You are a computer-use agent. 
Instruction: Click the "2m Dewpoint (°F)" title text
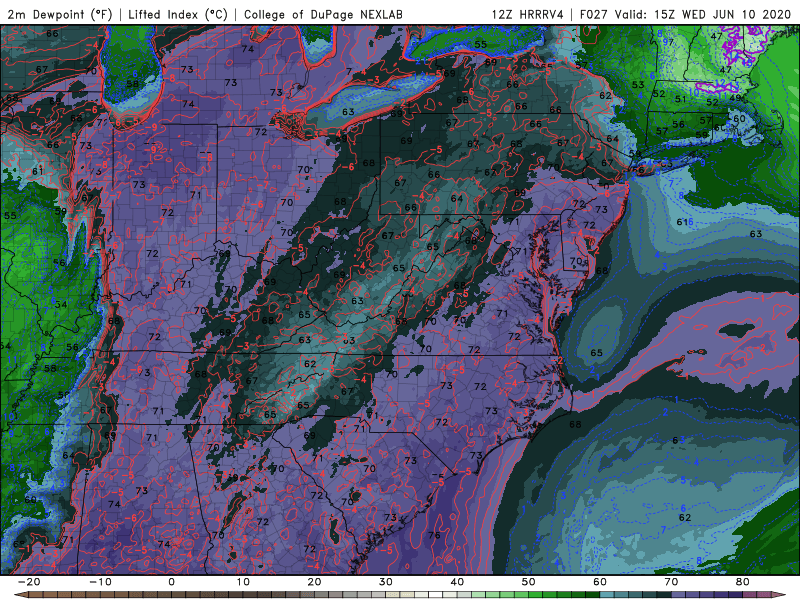59,14
